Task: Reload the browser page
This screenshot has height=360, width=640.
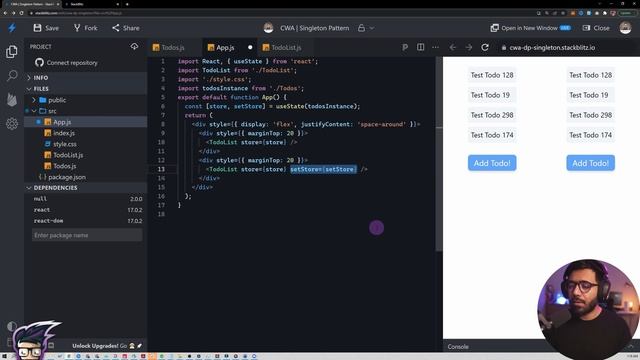Action: 21,13
